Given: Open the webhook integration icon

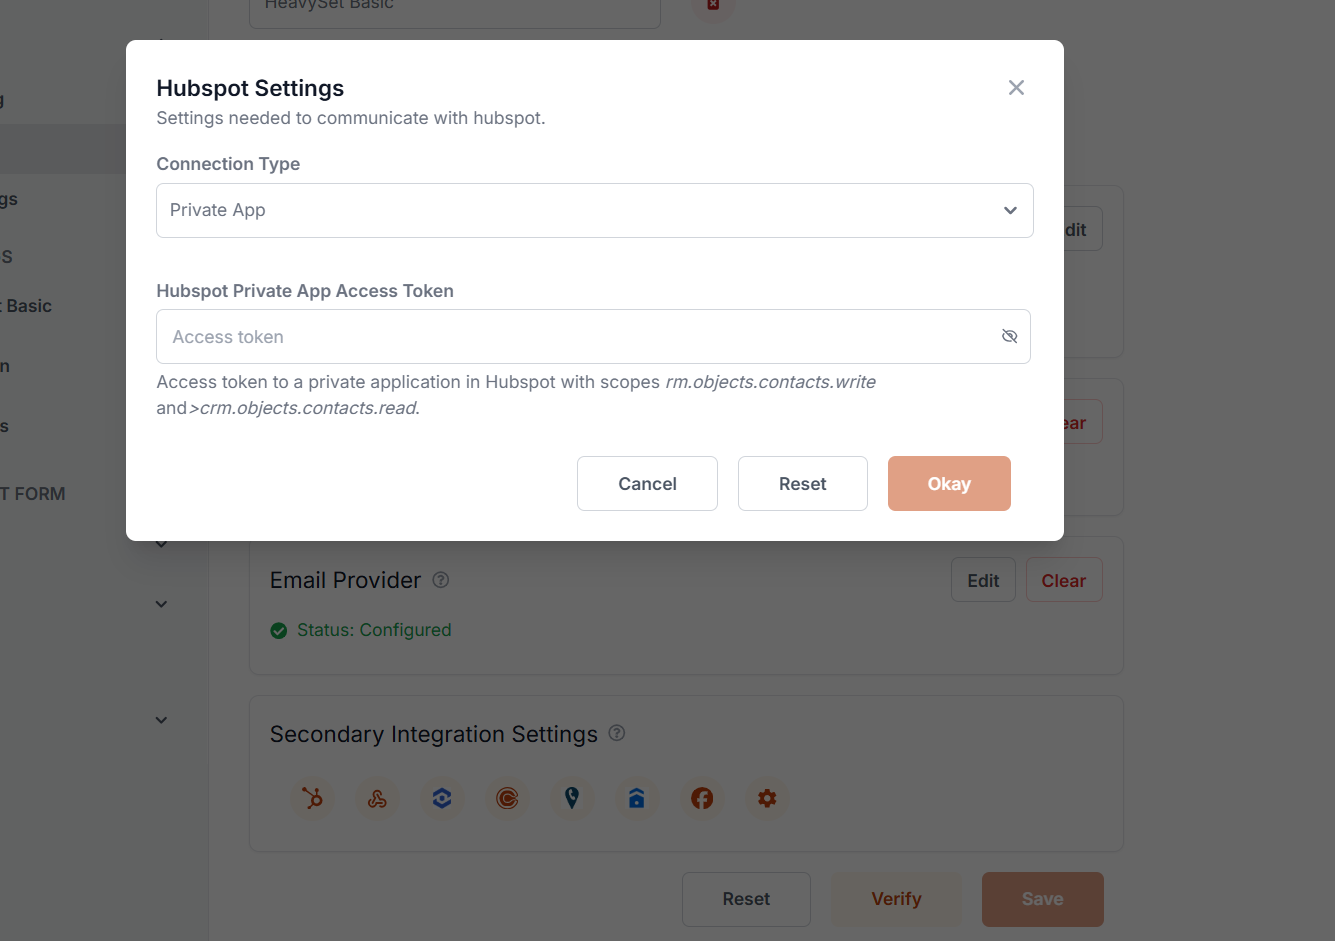Looking at the screenshot, I should 377,798.
